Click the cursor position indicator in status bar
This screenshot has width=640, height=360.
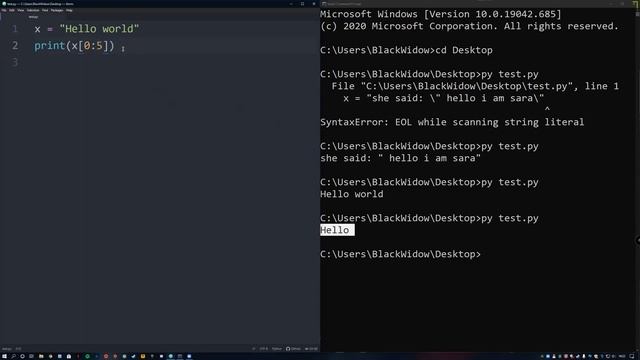(x=18, y=349)
